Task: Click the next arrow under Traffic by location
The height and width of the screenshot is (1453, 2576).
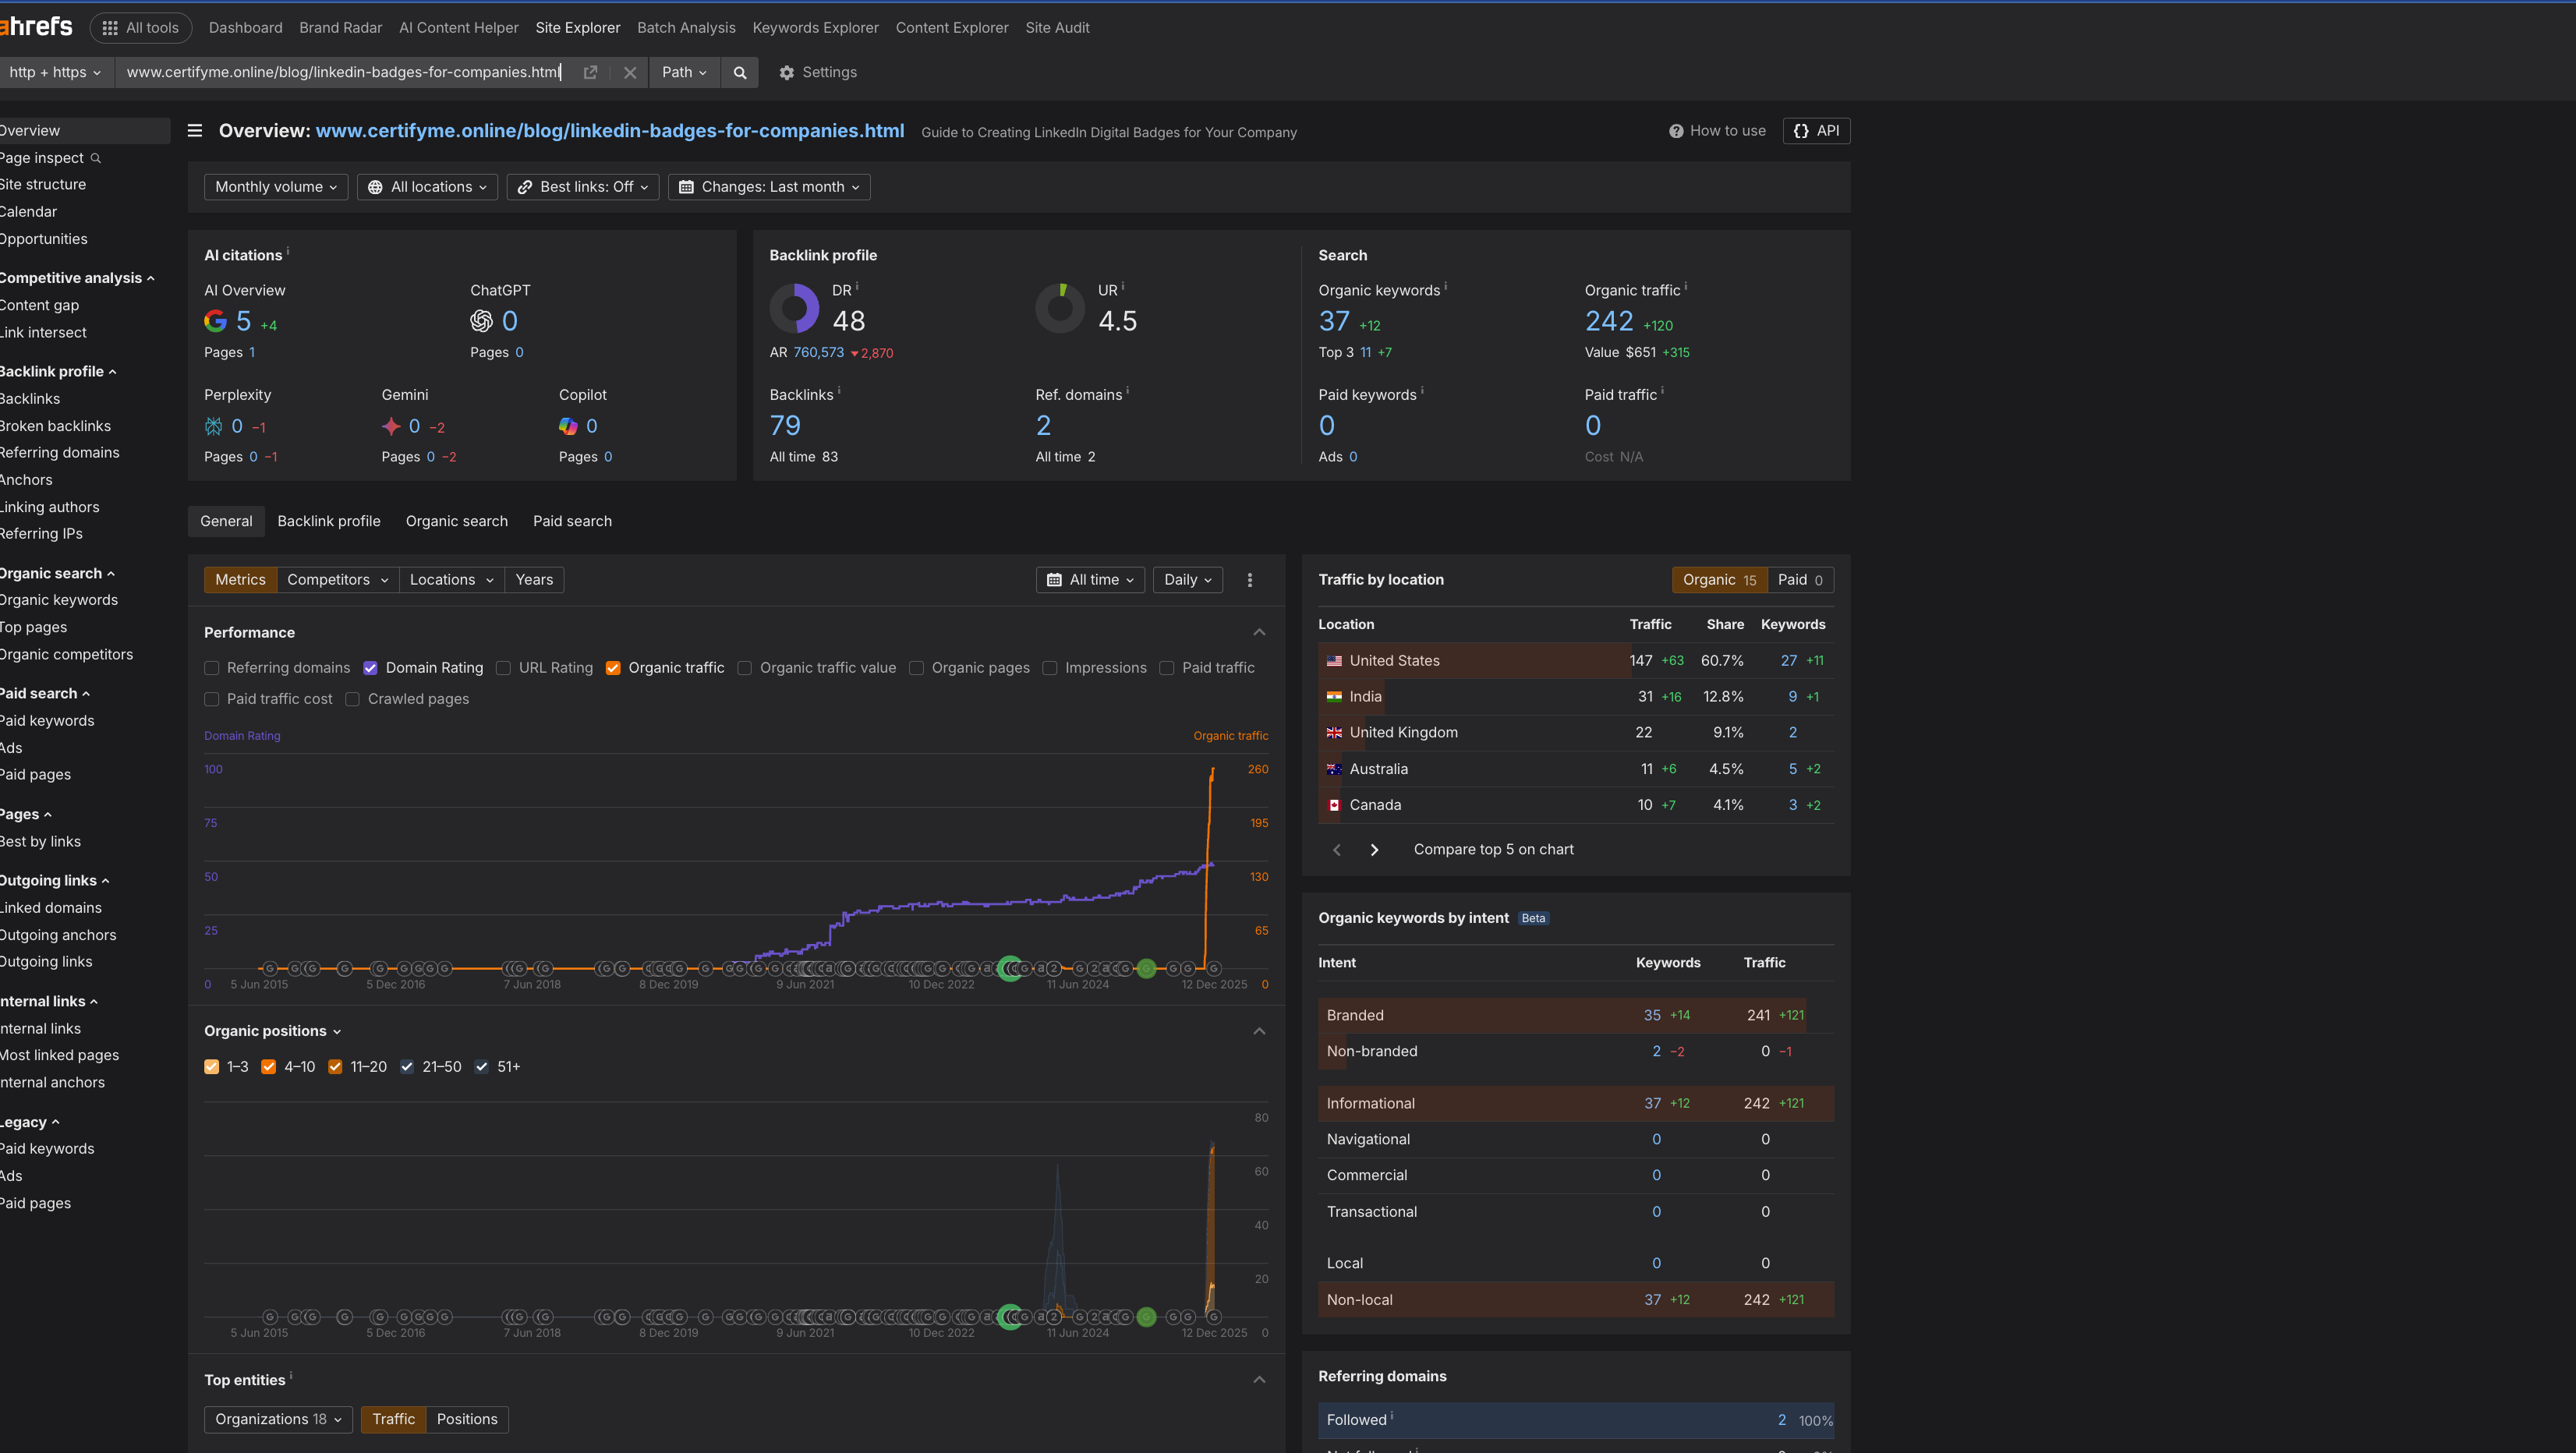Action: pyautogui.click(x=1374, y=849)
